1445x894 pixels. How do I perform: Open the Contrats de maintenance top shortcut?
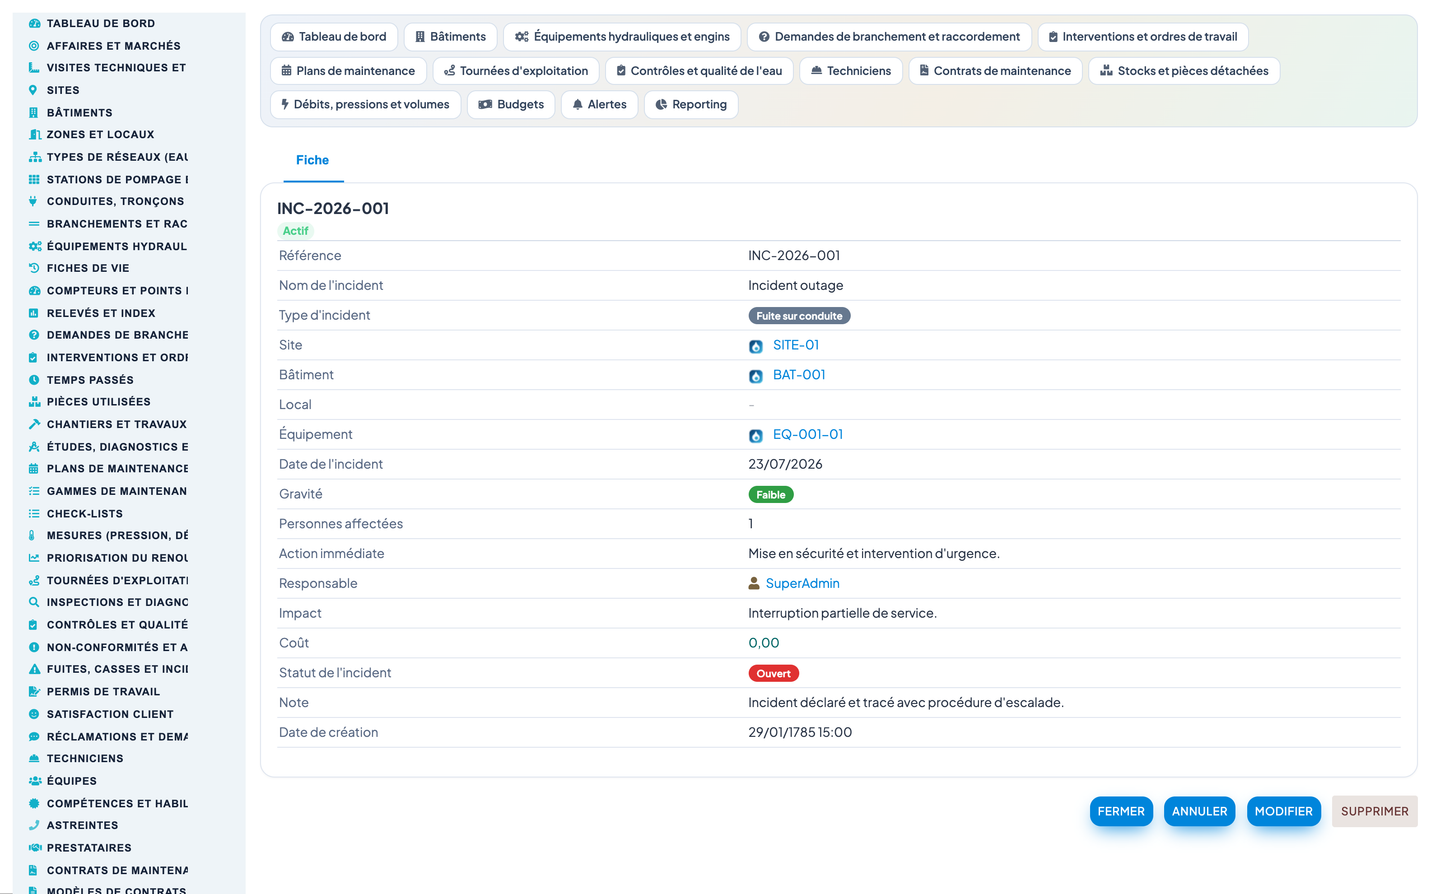pyautogui.click(x=995, y=71)
